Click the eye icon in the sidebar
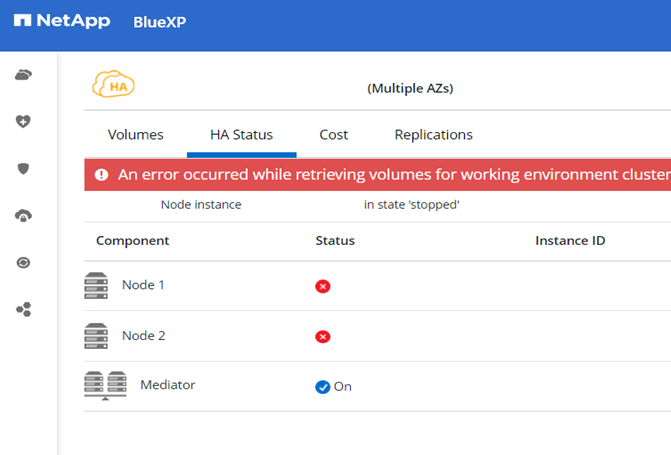671x455 pixels. [24, 263]
